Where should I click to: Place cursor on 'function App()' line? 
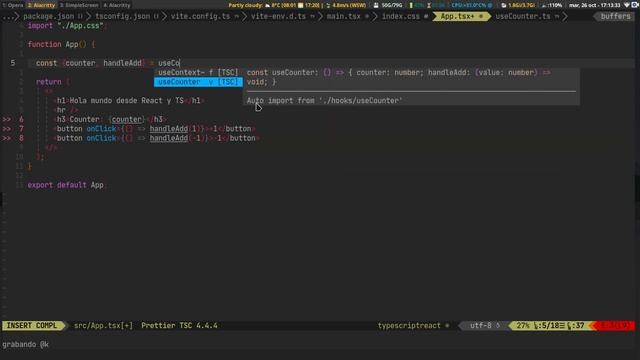pos(61,44)
